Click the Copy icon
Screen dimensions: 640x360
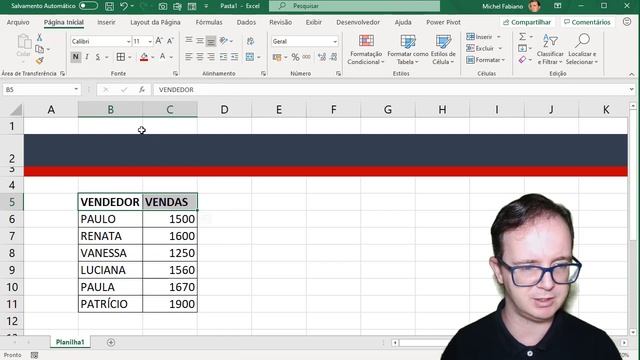coord(40,49)
